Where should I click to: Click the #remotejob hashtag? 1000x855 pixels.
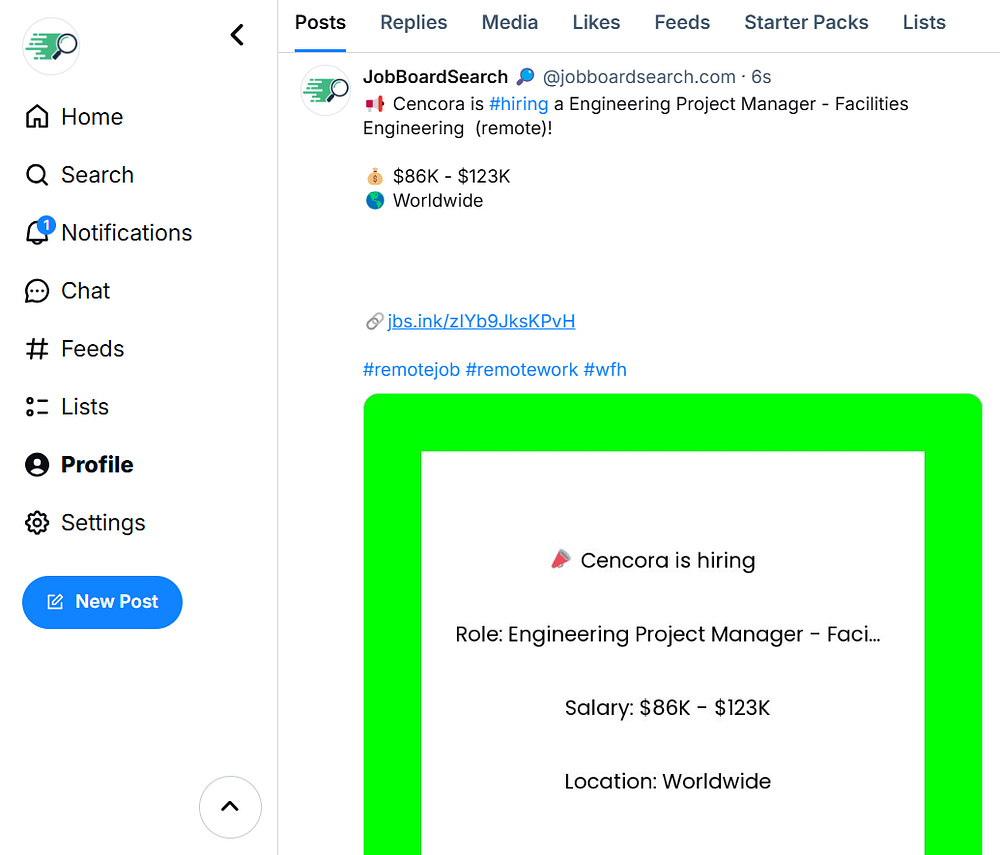(x=411, y=369)
